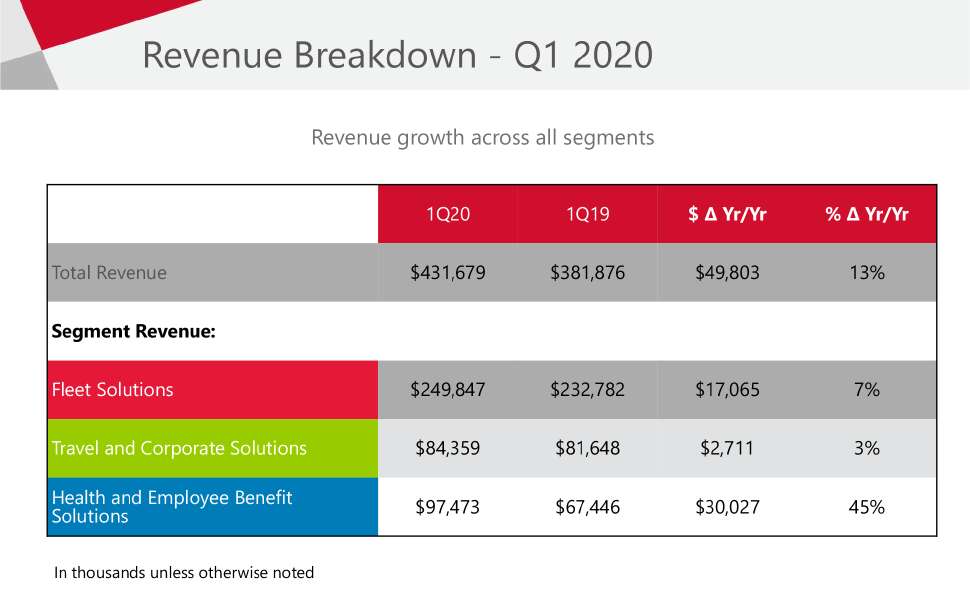Click the Fleet Solutions change $17,065
This screenshot has width=970, height=600.
727,390
